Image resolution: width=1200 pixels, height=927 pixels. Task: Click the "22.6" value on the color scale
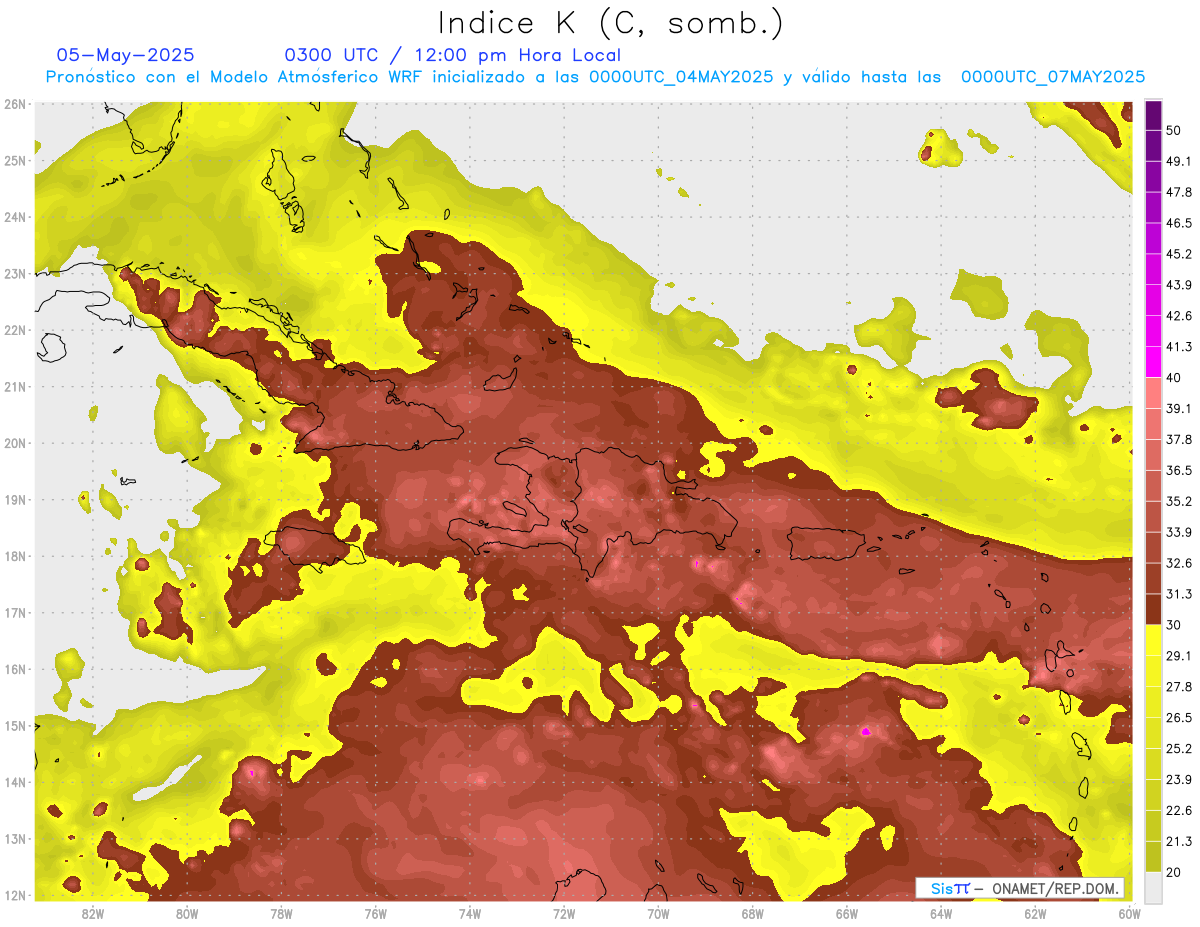tap(1178, 810)
